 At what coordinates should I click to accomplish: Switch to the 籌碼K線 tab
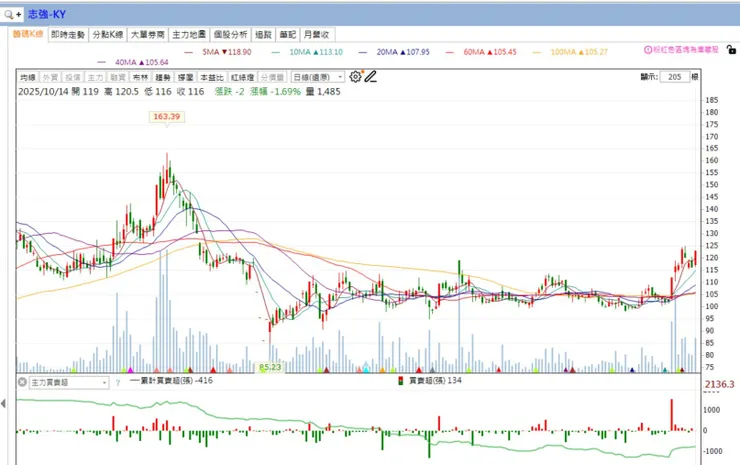coord(28,34)
